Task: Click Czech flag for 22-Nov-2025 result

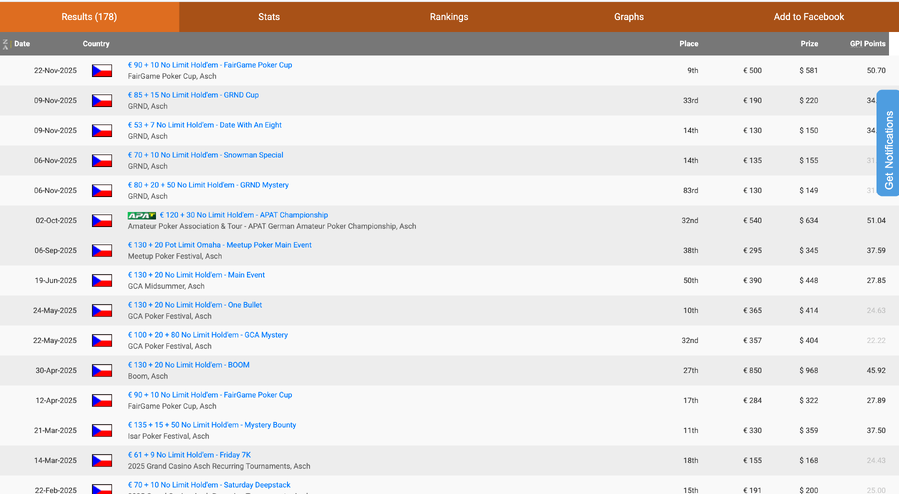Action: pos(102,71)
